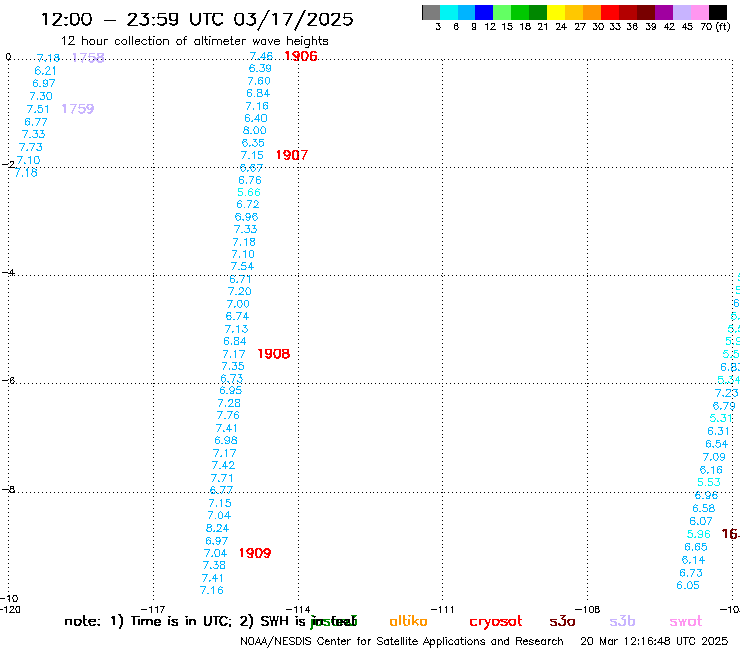Click the 8.00 wave height value

255,130
